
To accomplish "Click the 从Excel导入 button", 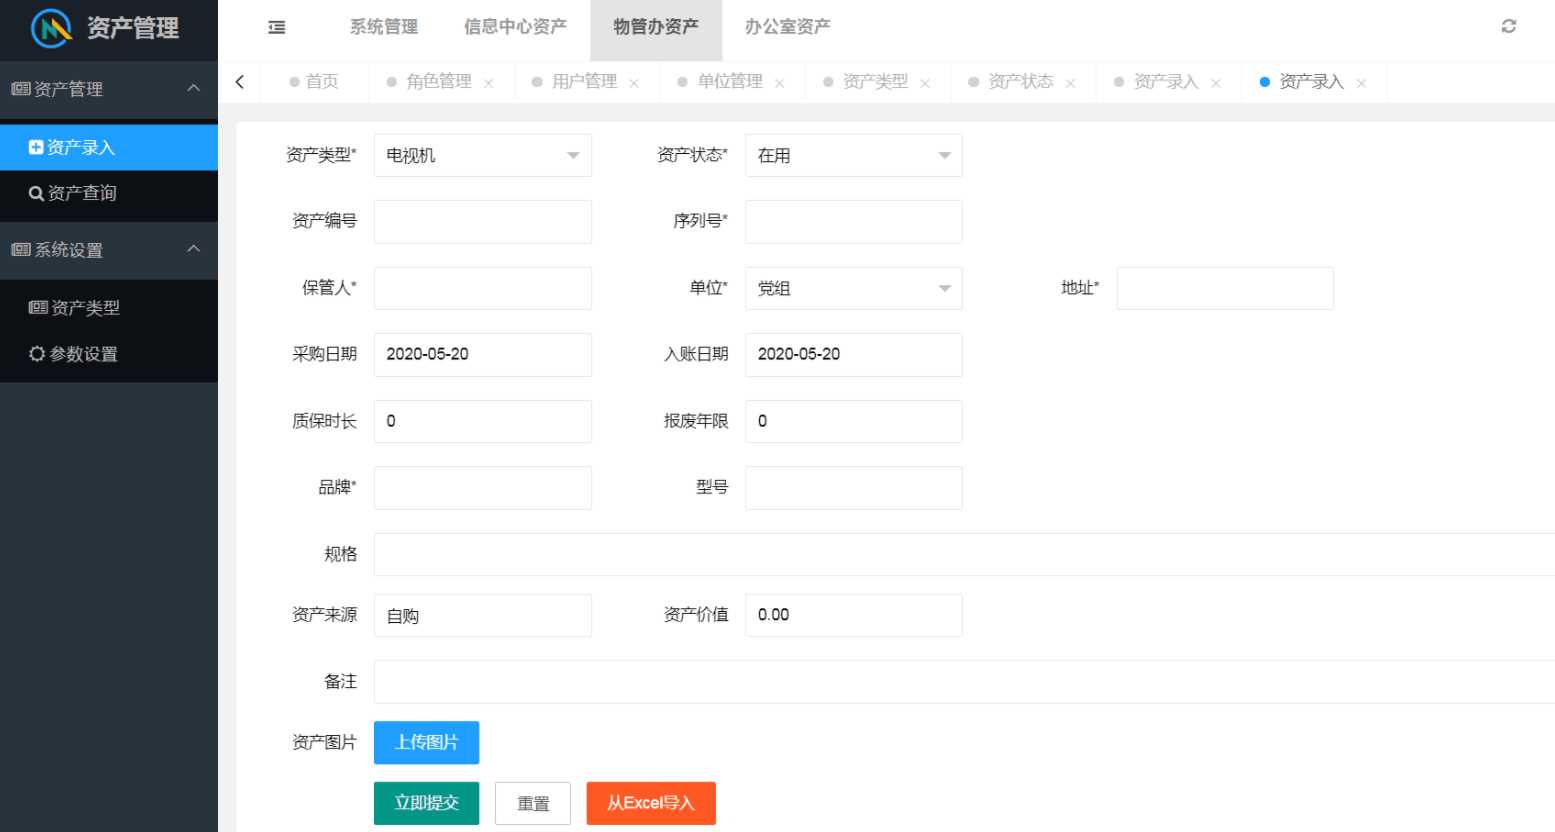I will (650, 803).
